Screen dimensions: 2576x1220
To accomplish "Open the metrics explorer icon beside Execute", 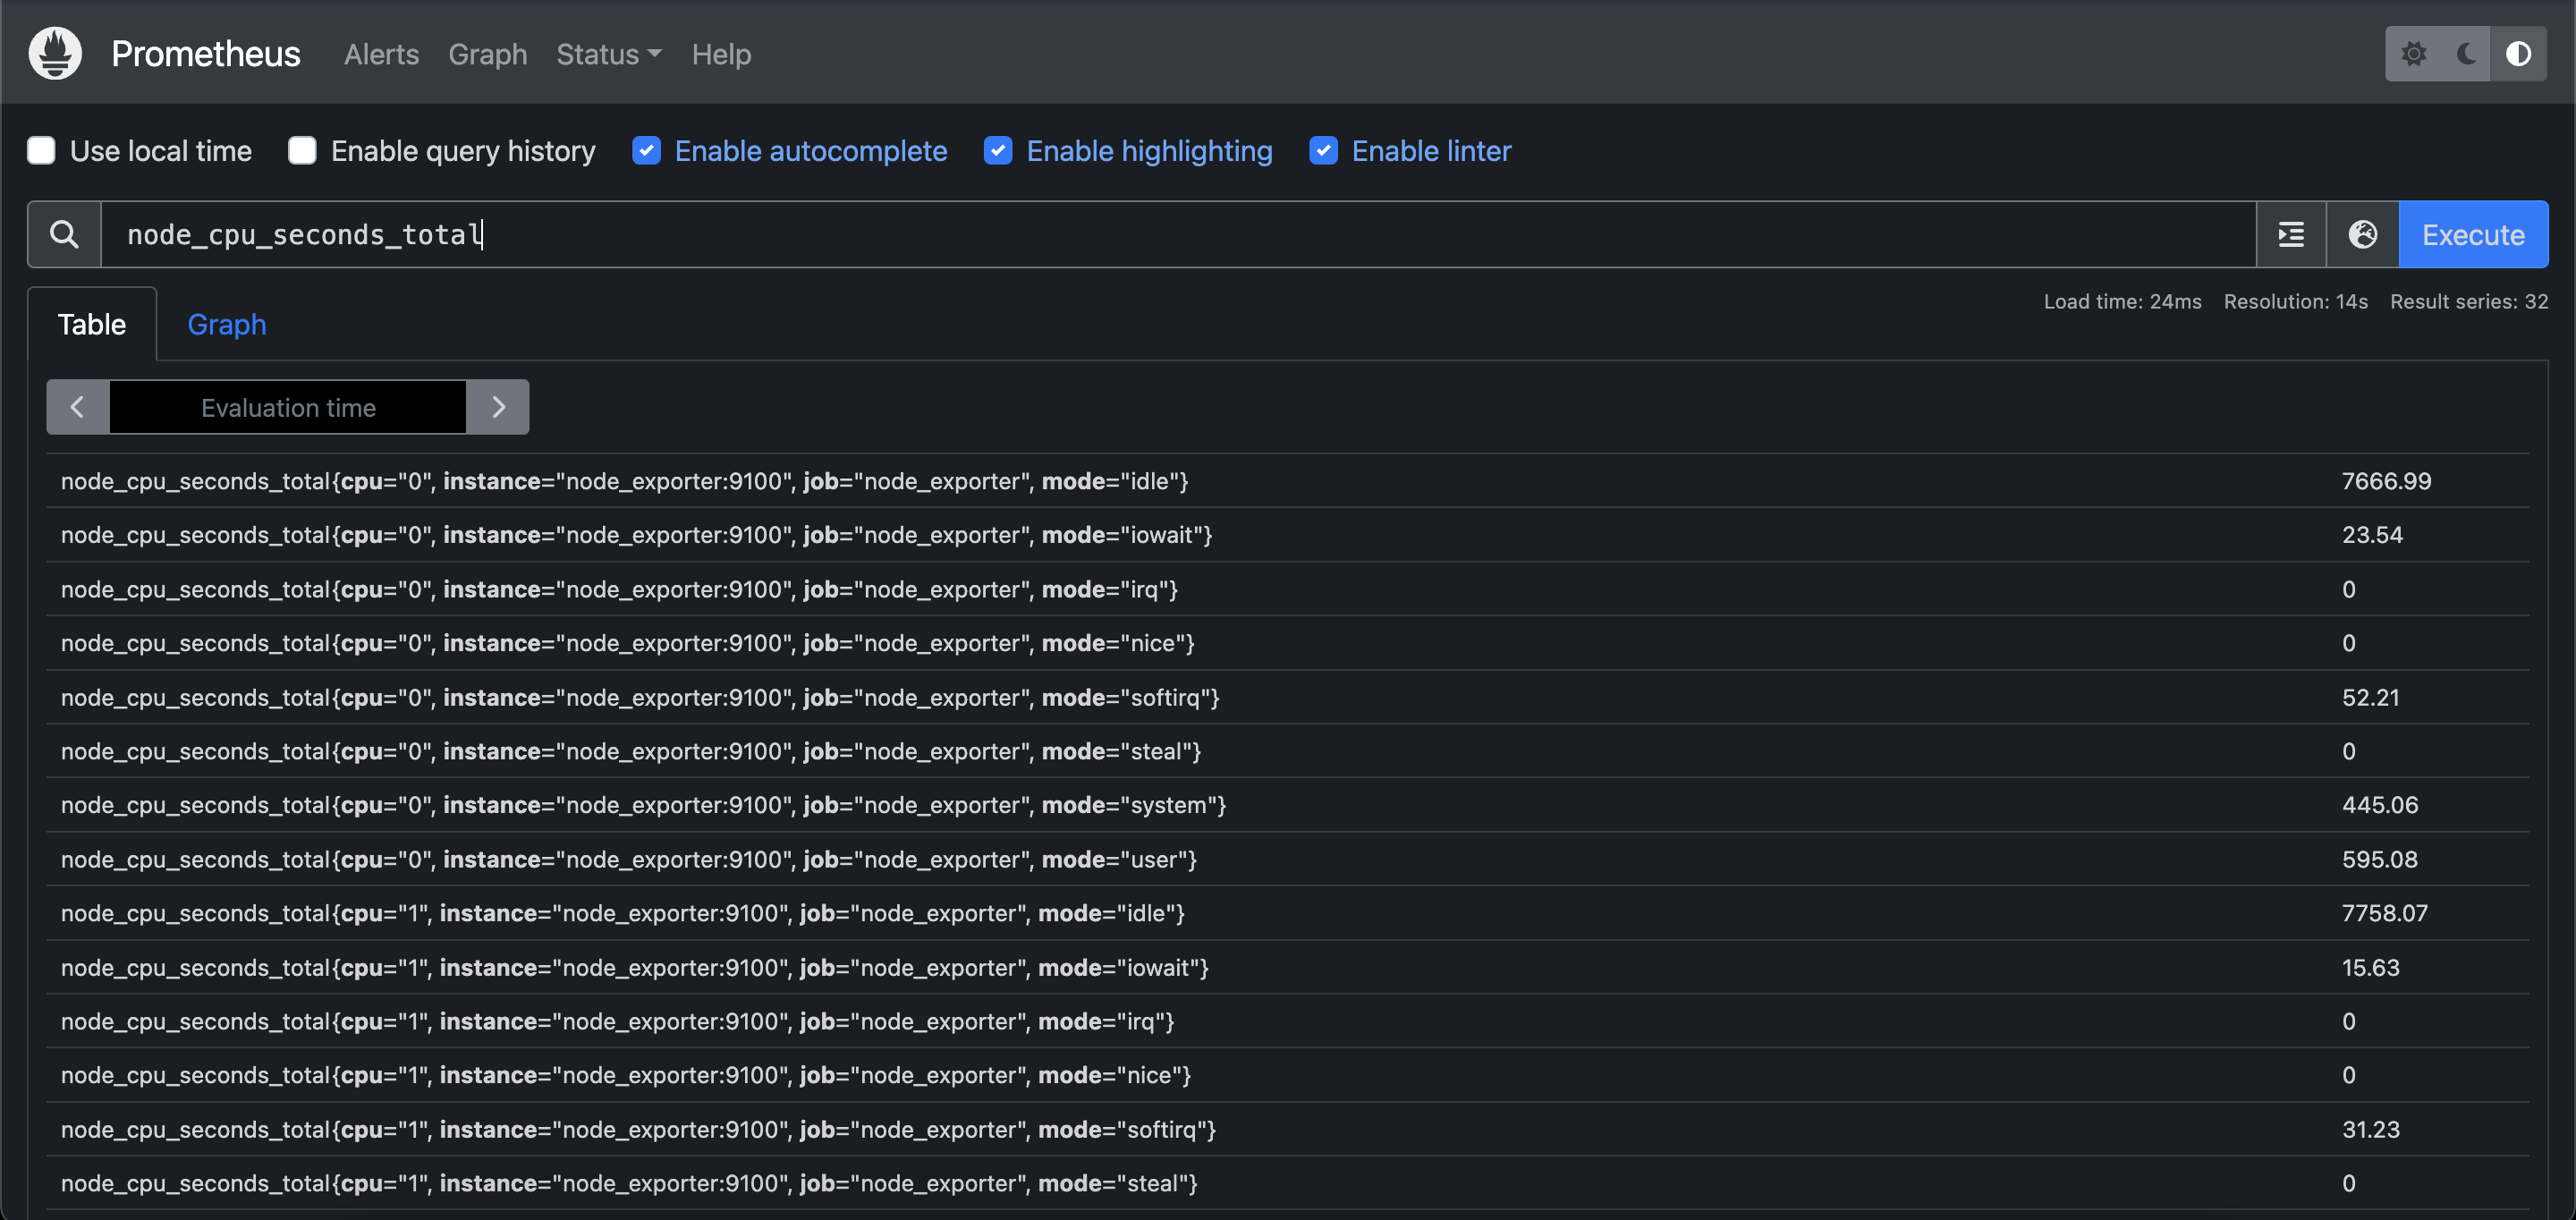I will point(2290,234).
